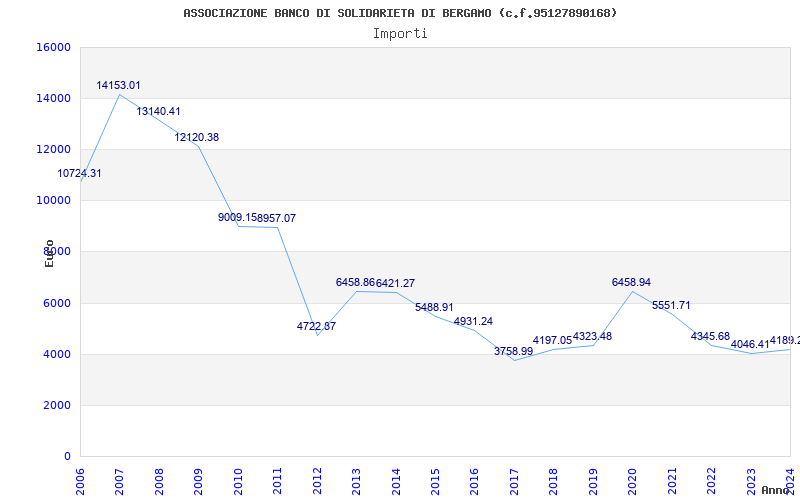Viewport: 800px width, 500px height.
Task: Select the 5551.71 data label
Action: tap(671, 306)
